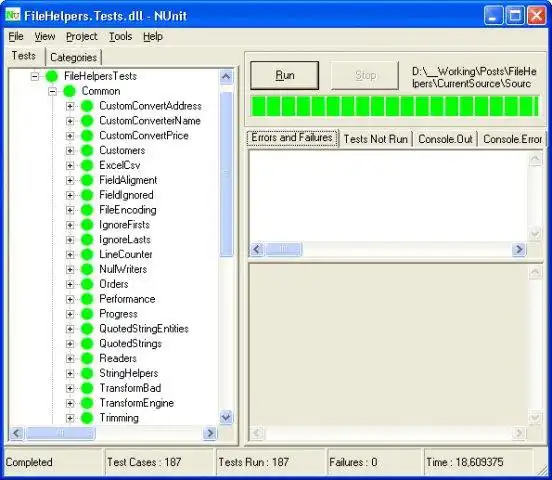This screenshot has width=552, height=480.
Task: Select the StringHelpers tree item label
Action: (129, 373)
